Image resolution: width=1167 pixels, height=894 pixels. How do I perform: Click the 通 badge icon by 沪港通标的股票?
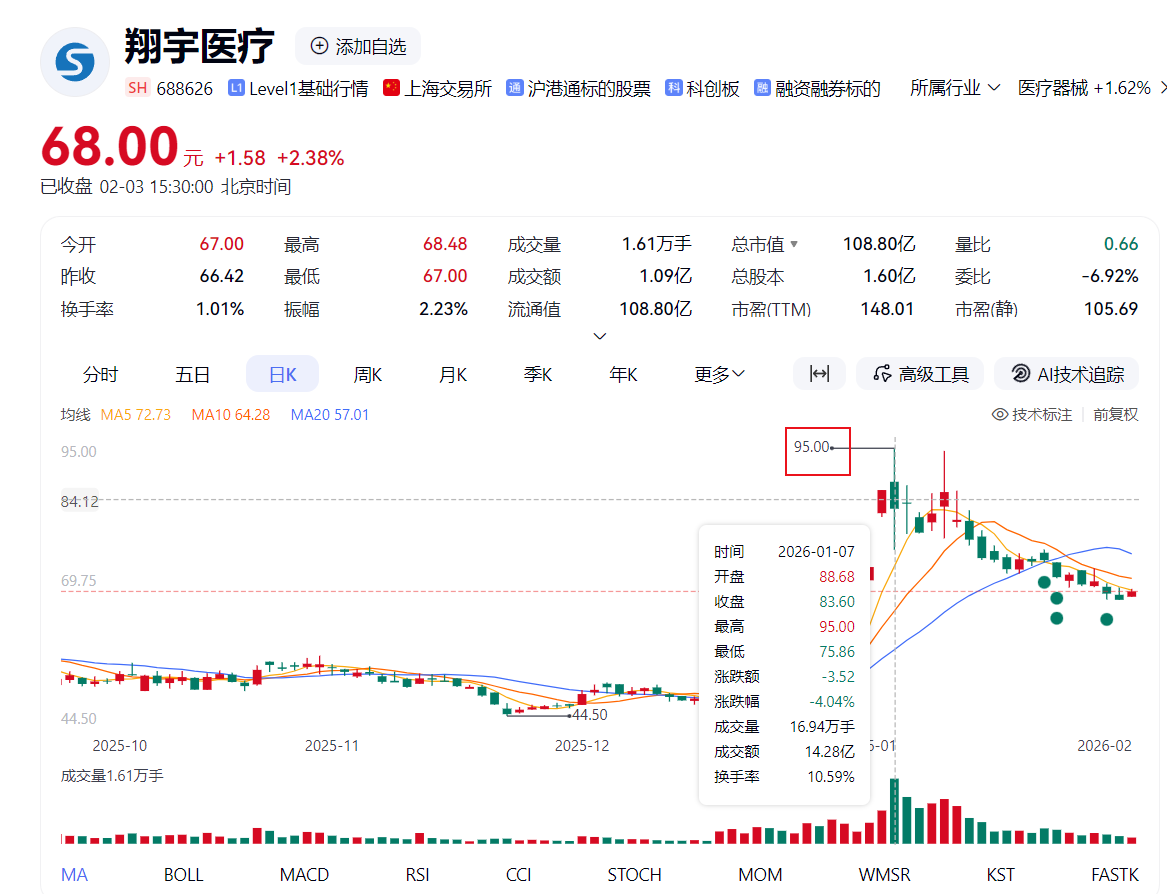click(514, 88)
